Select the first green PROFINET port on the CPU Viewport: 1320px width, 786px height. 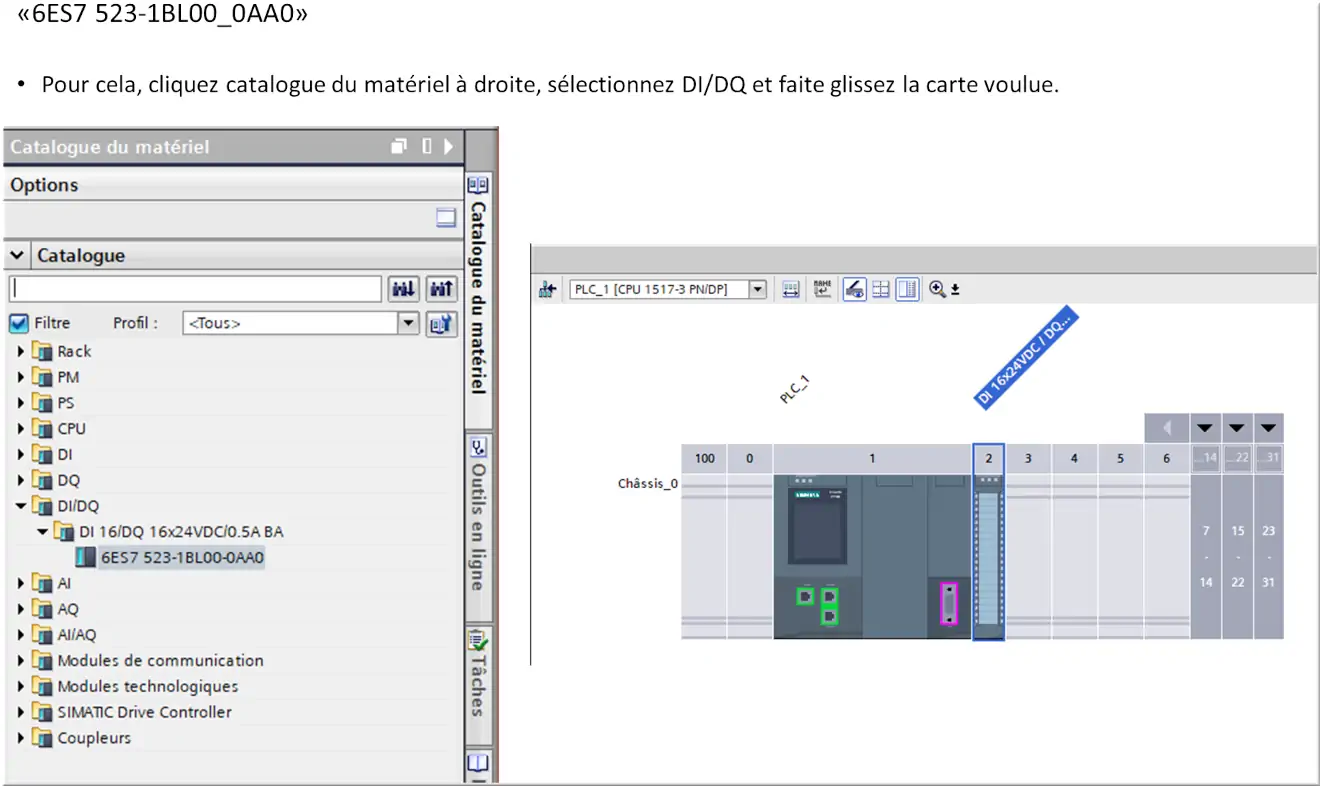(x=804, y=596)
